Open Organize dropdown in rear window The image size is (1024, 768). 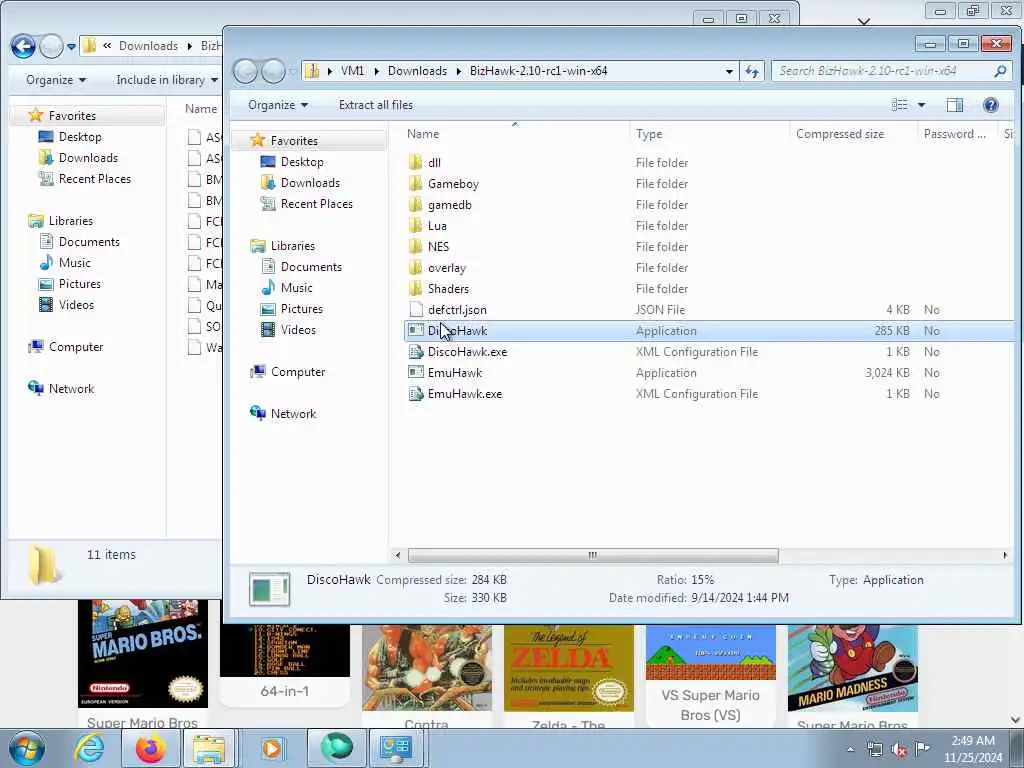(56, 80)
